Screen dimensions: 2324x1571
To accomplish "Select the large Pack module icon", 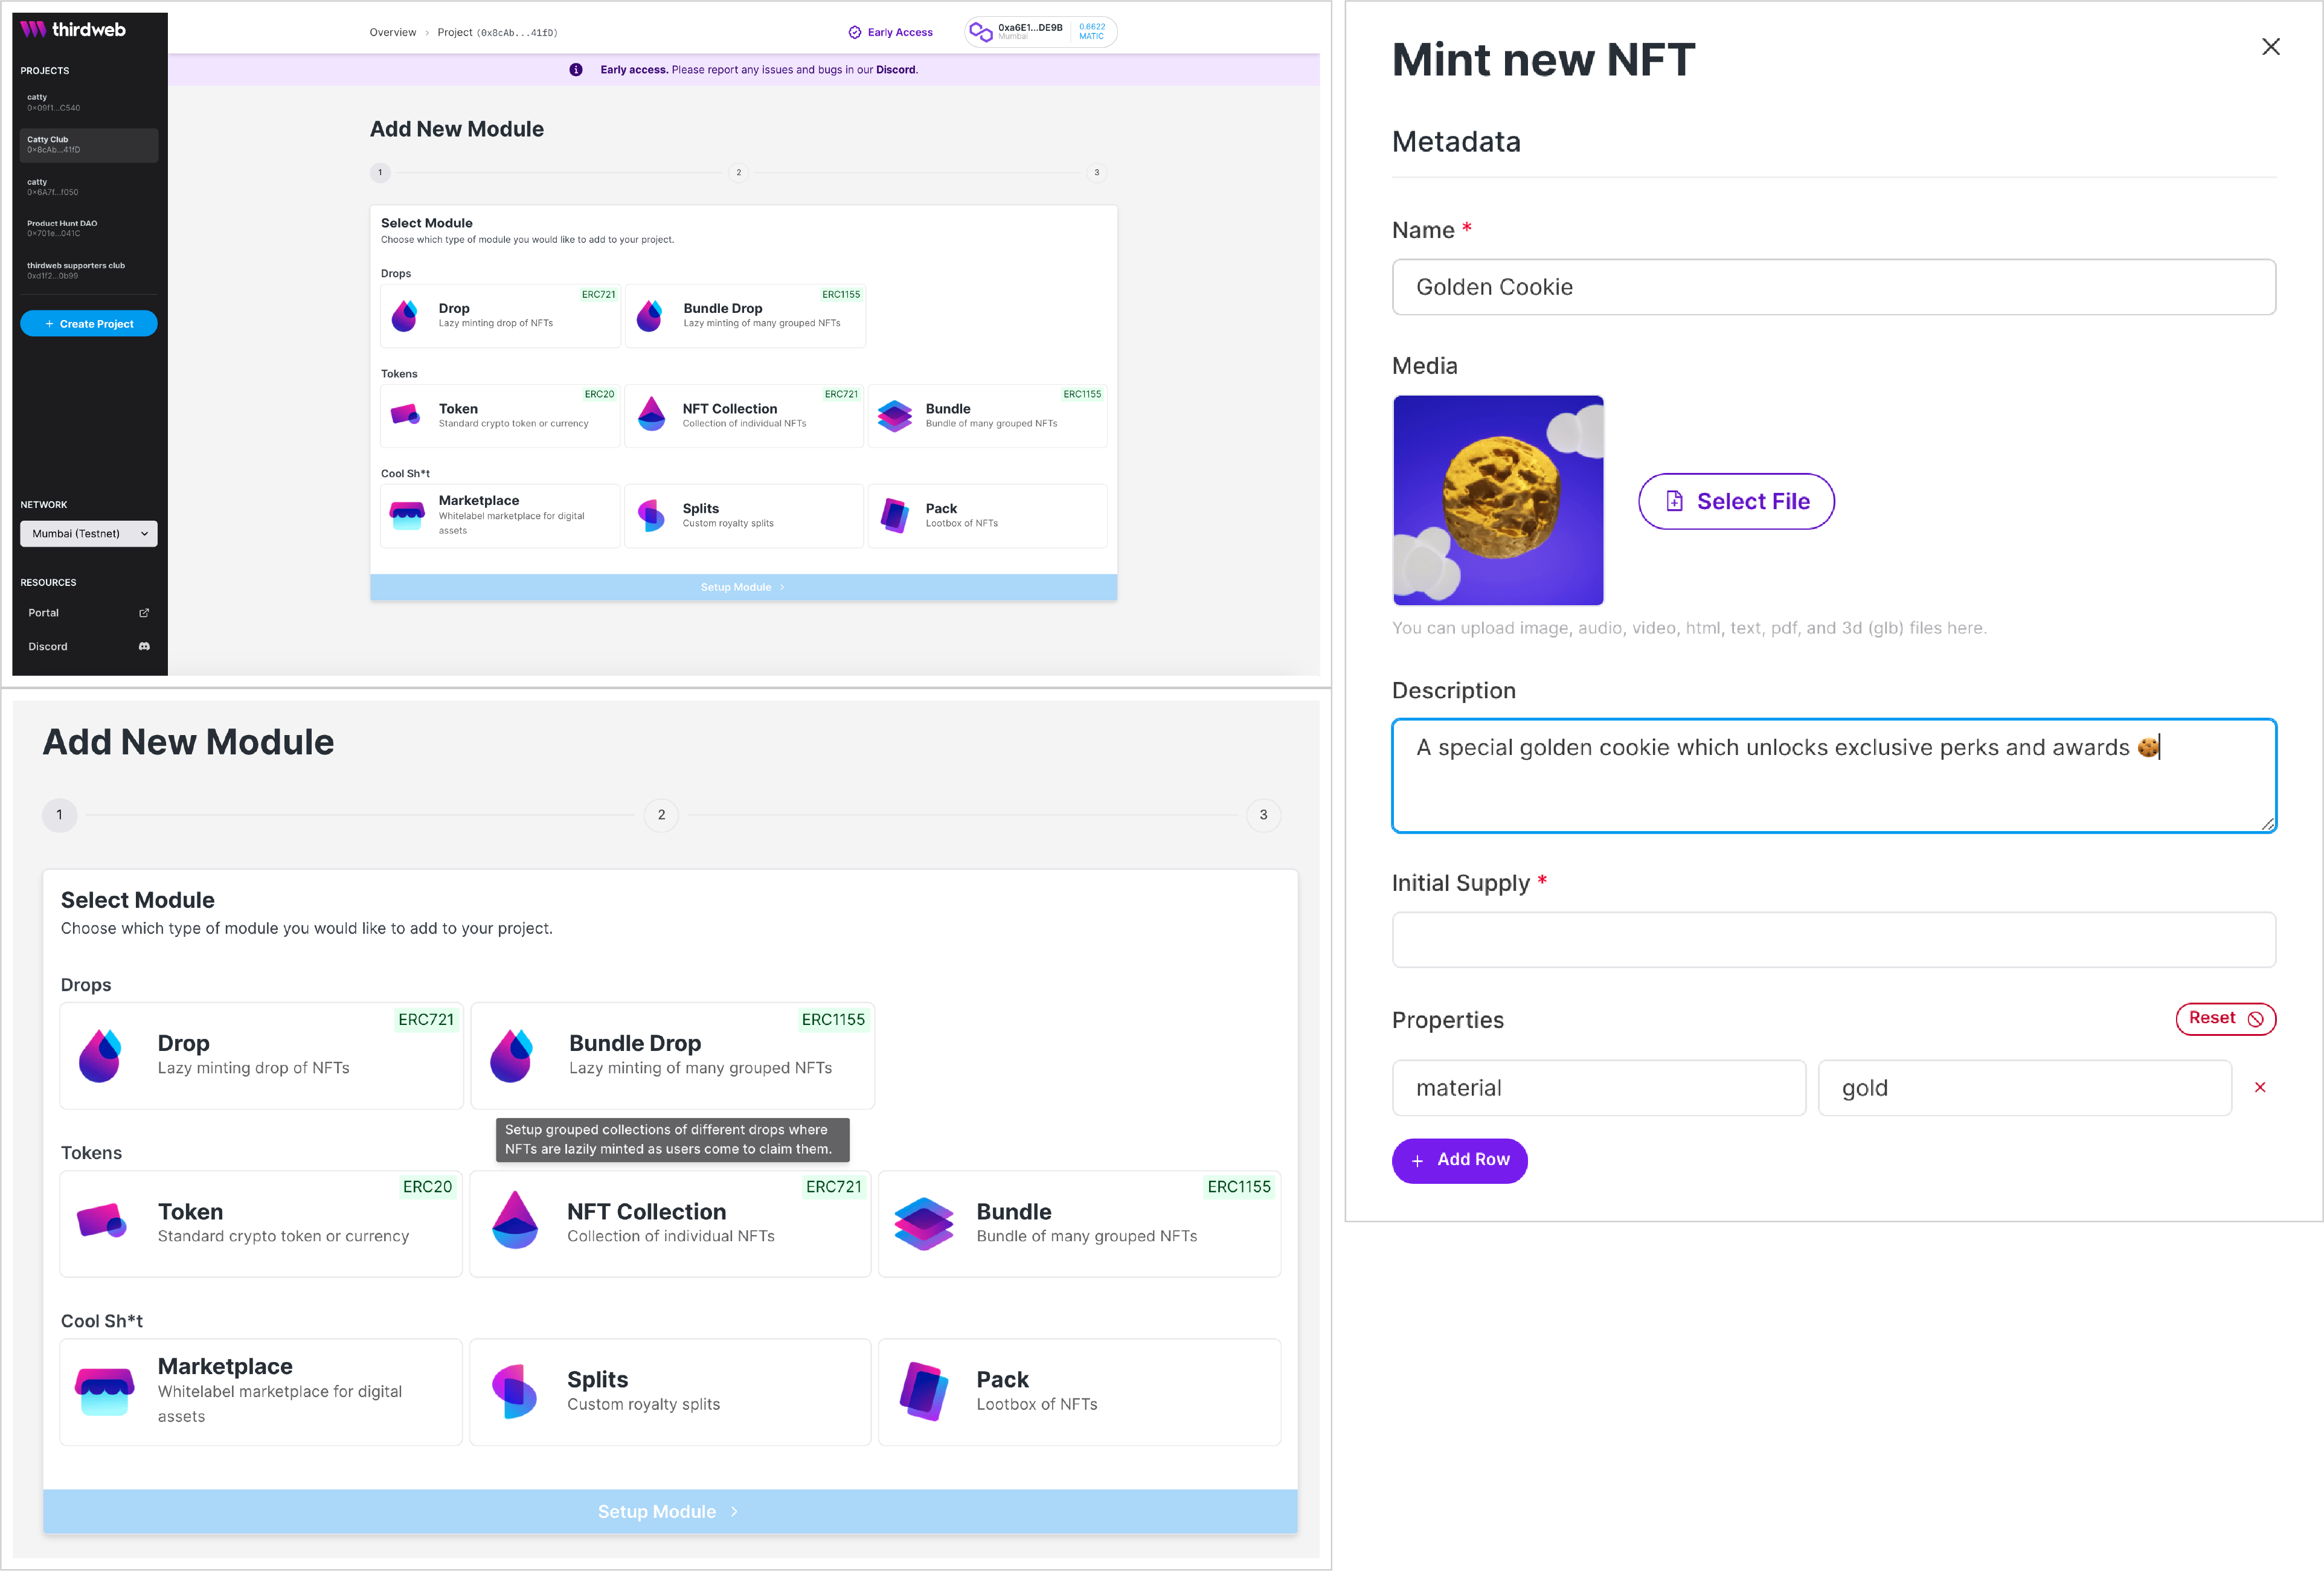I will point(923,1391).
